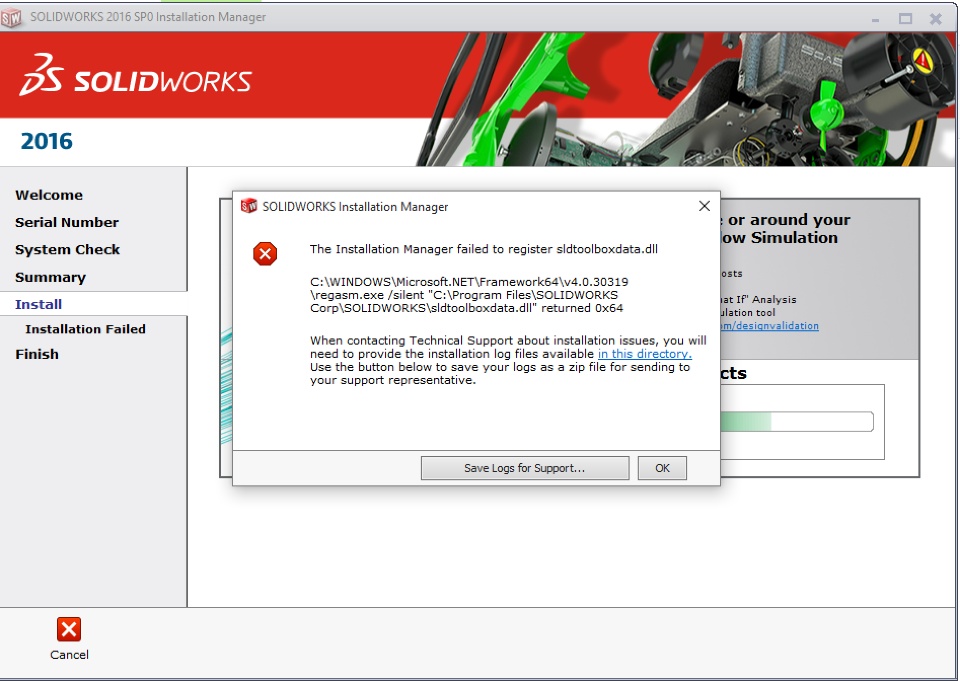Click Save Logs for Support button
Image resolution: width=960 pixels, height=681 pixels.
525,468
